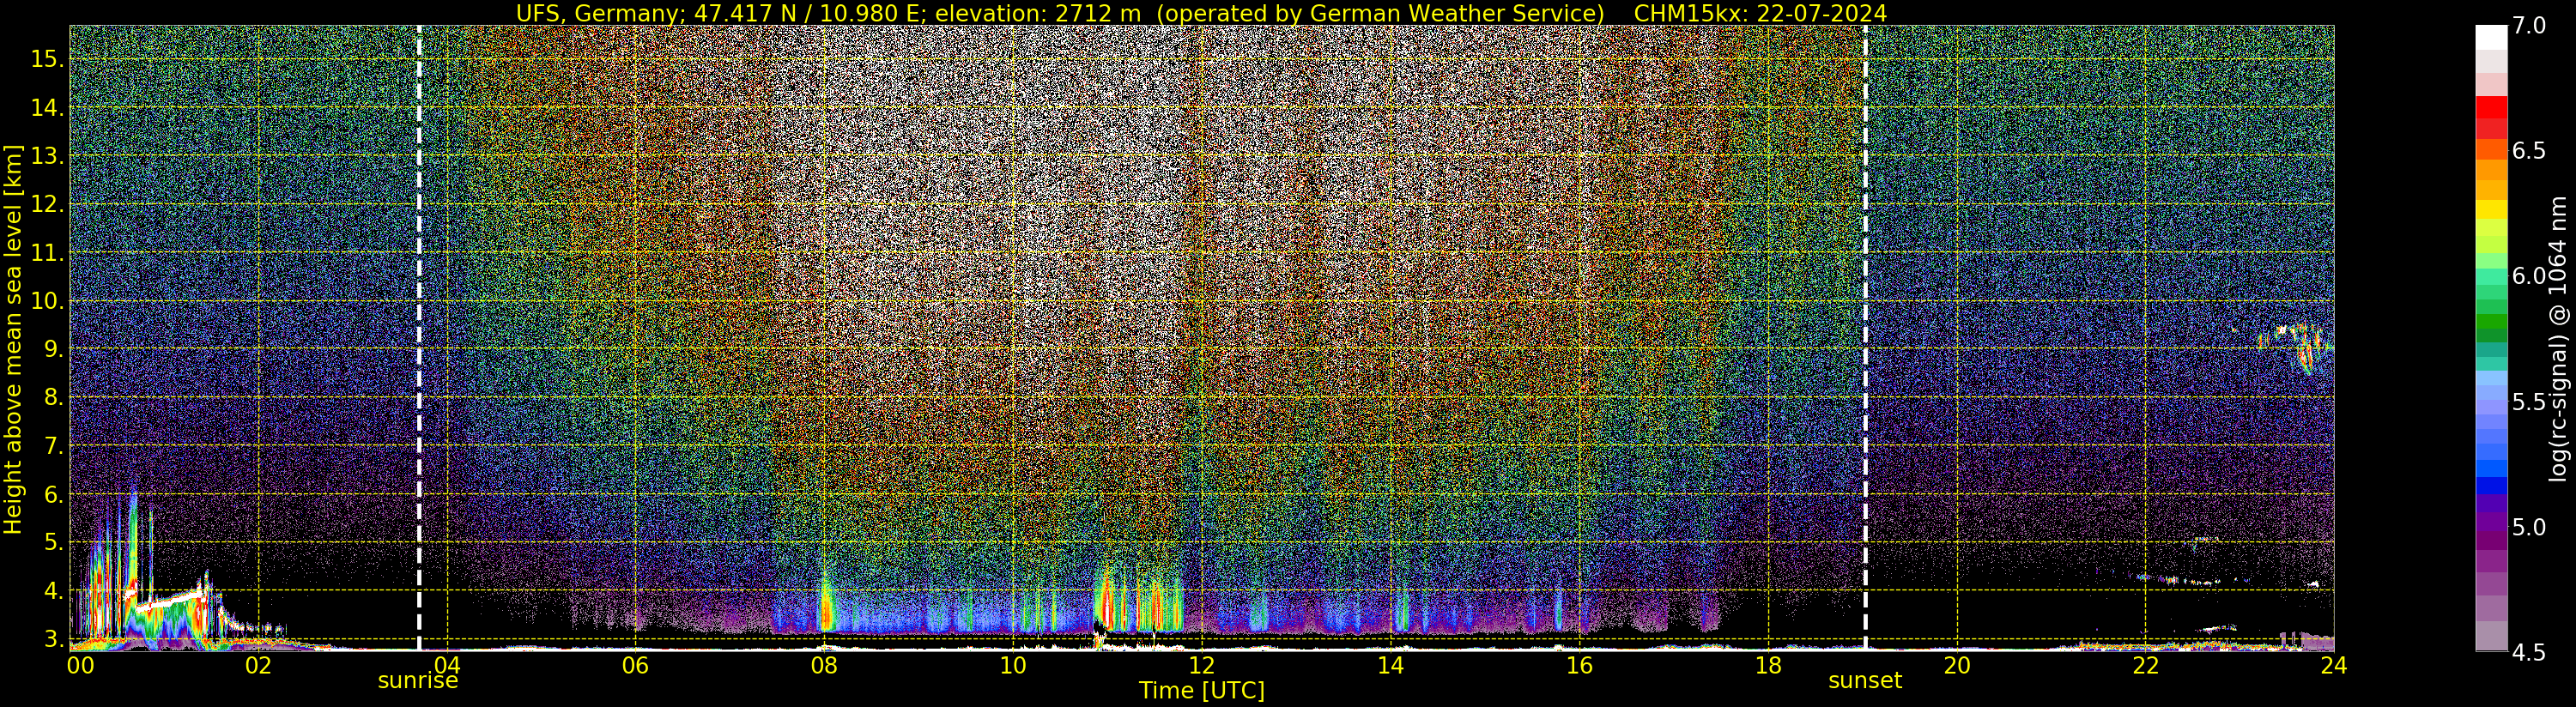Click the '18' time tick label
This screenshot has height=707, width=2576.
[1768, 665]
